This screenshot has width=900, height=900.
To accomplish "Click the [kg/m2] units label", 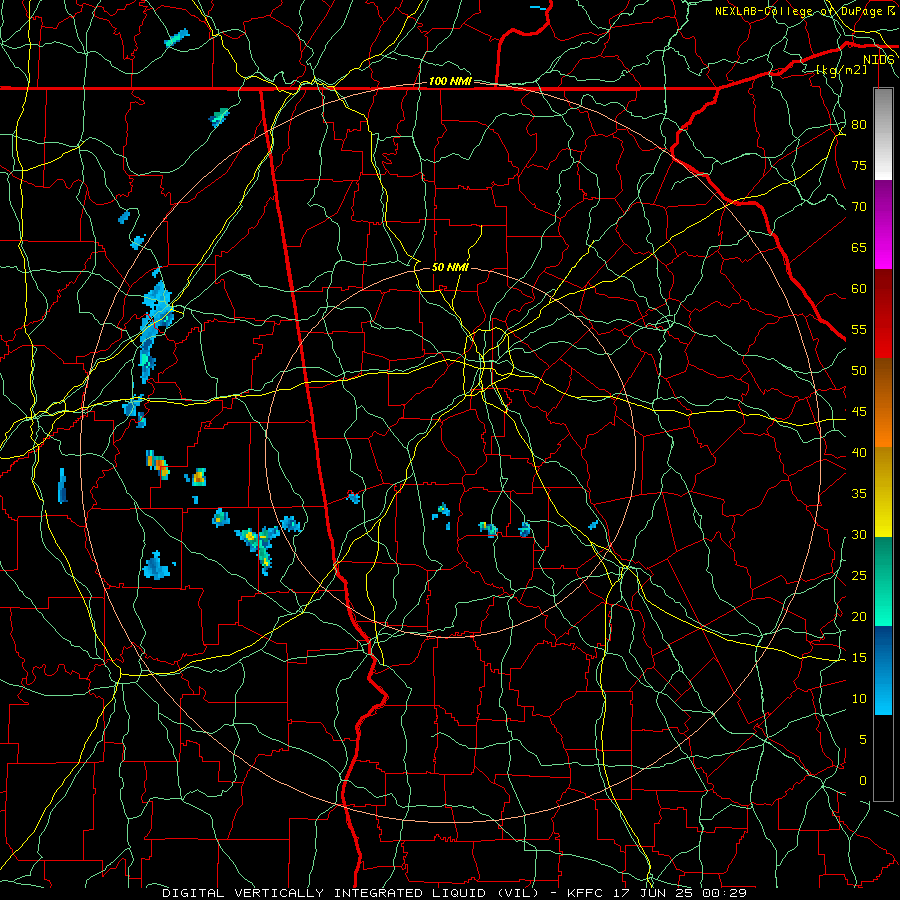I will point(841,70).
